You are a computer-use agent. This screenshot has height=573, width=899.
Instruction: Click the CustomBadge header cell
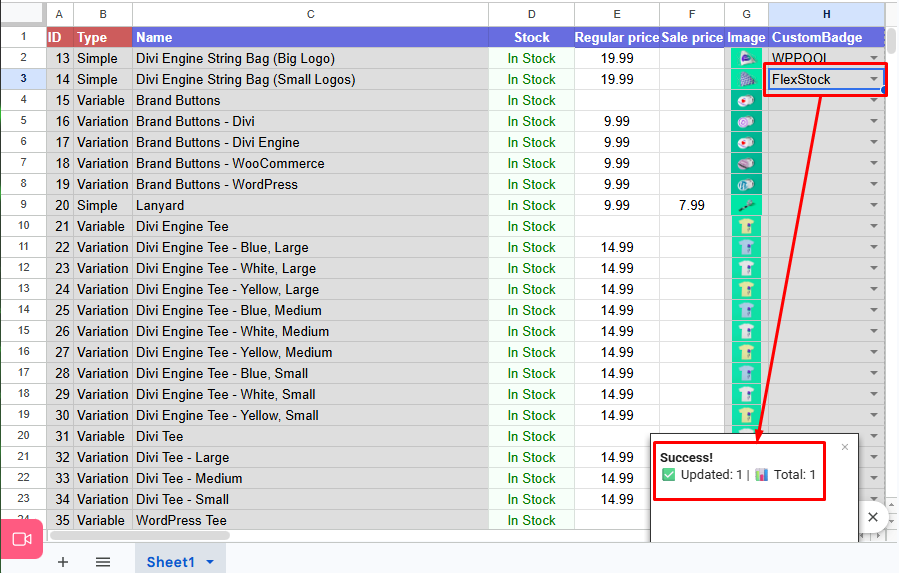(x=826, y=37)
